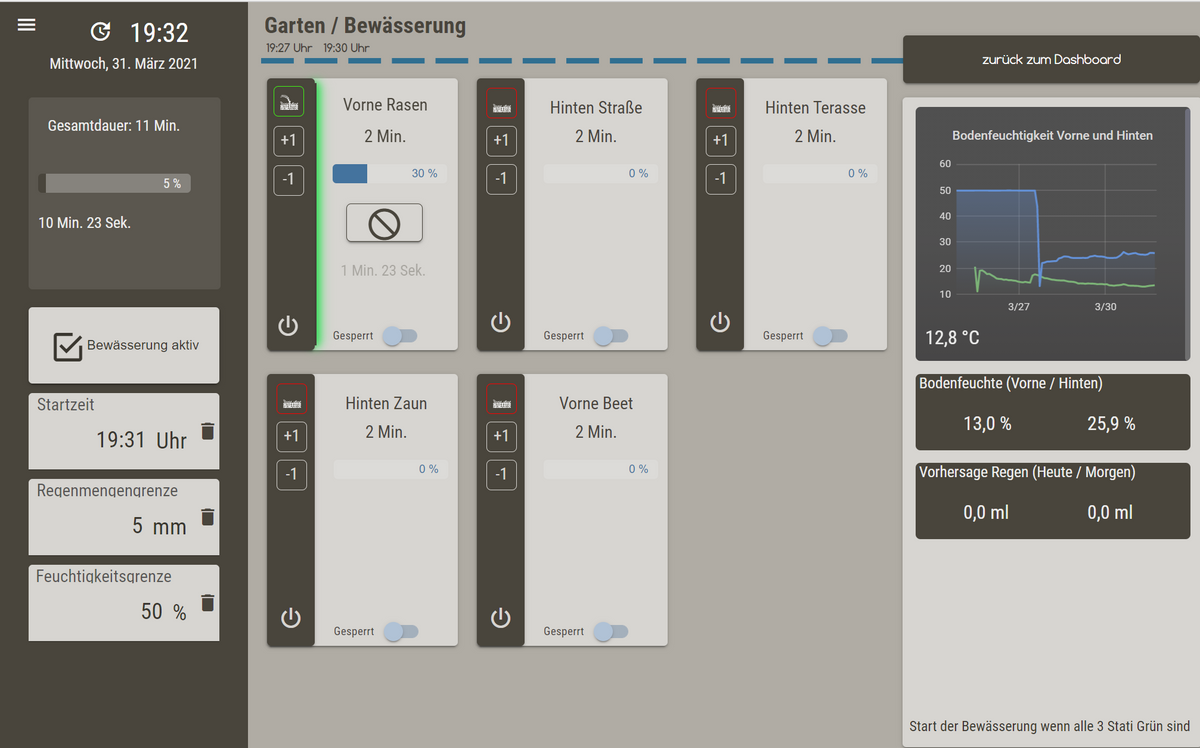Click the Garten / Bewässerung page title

[365, 25]
